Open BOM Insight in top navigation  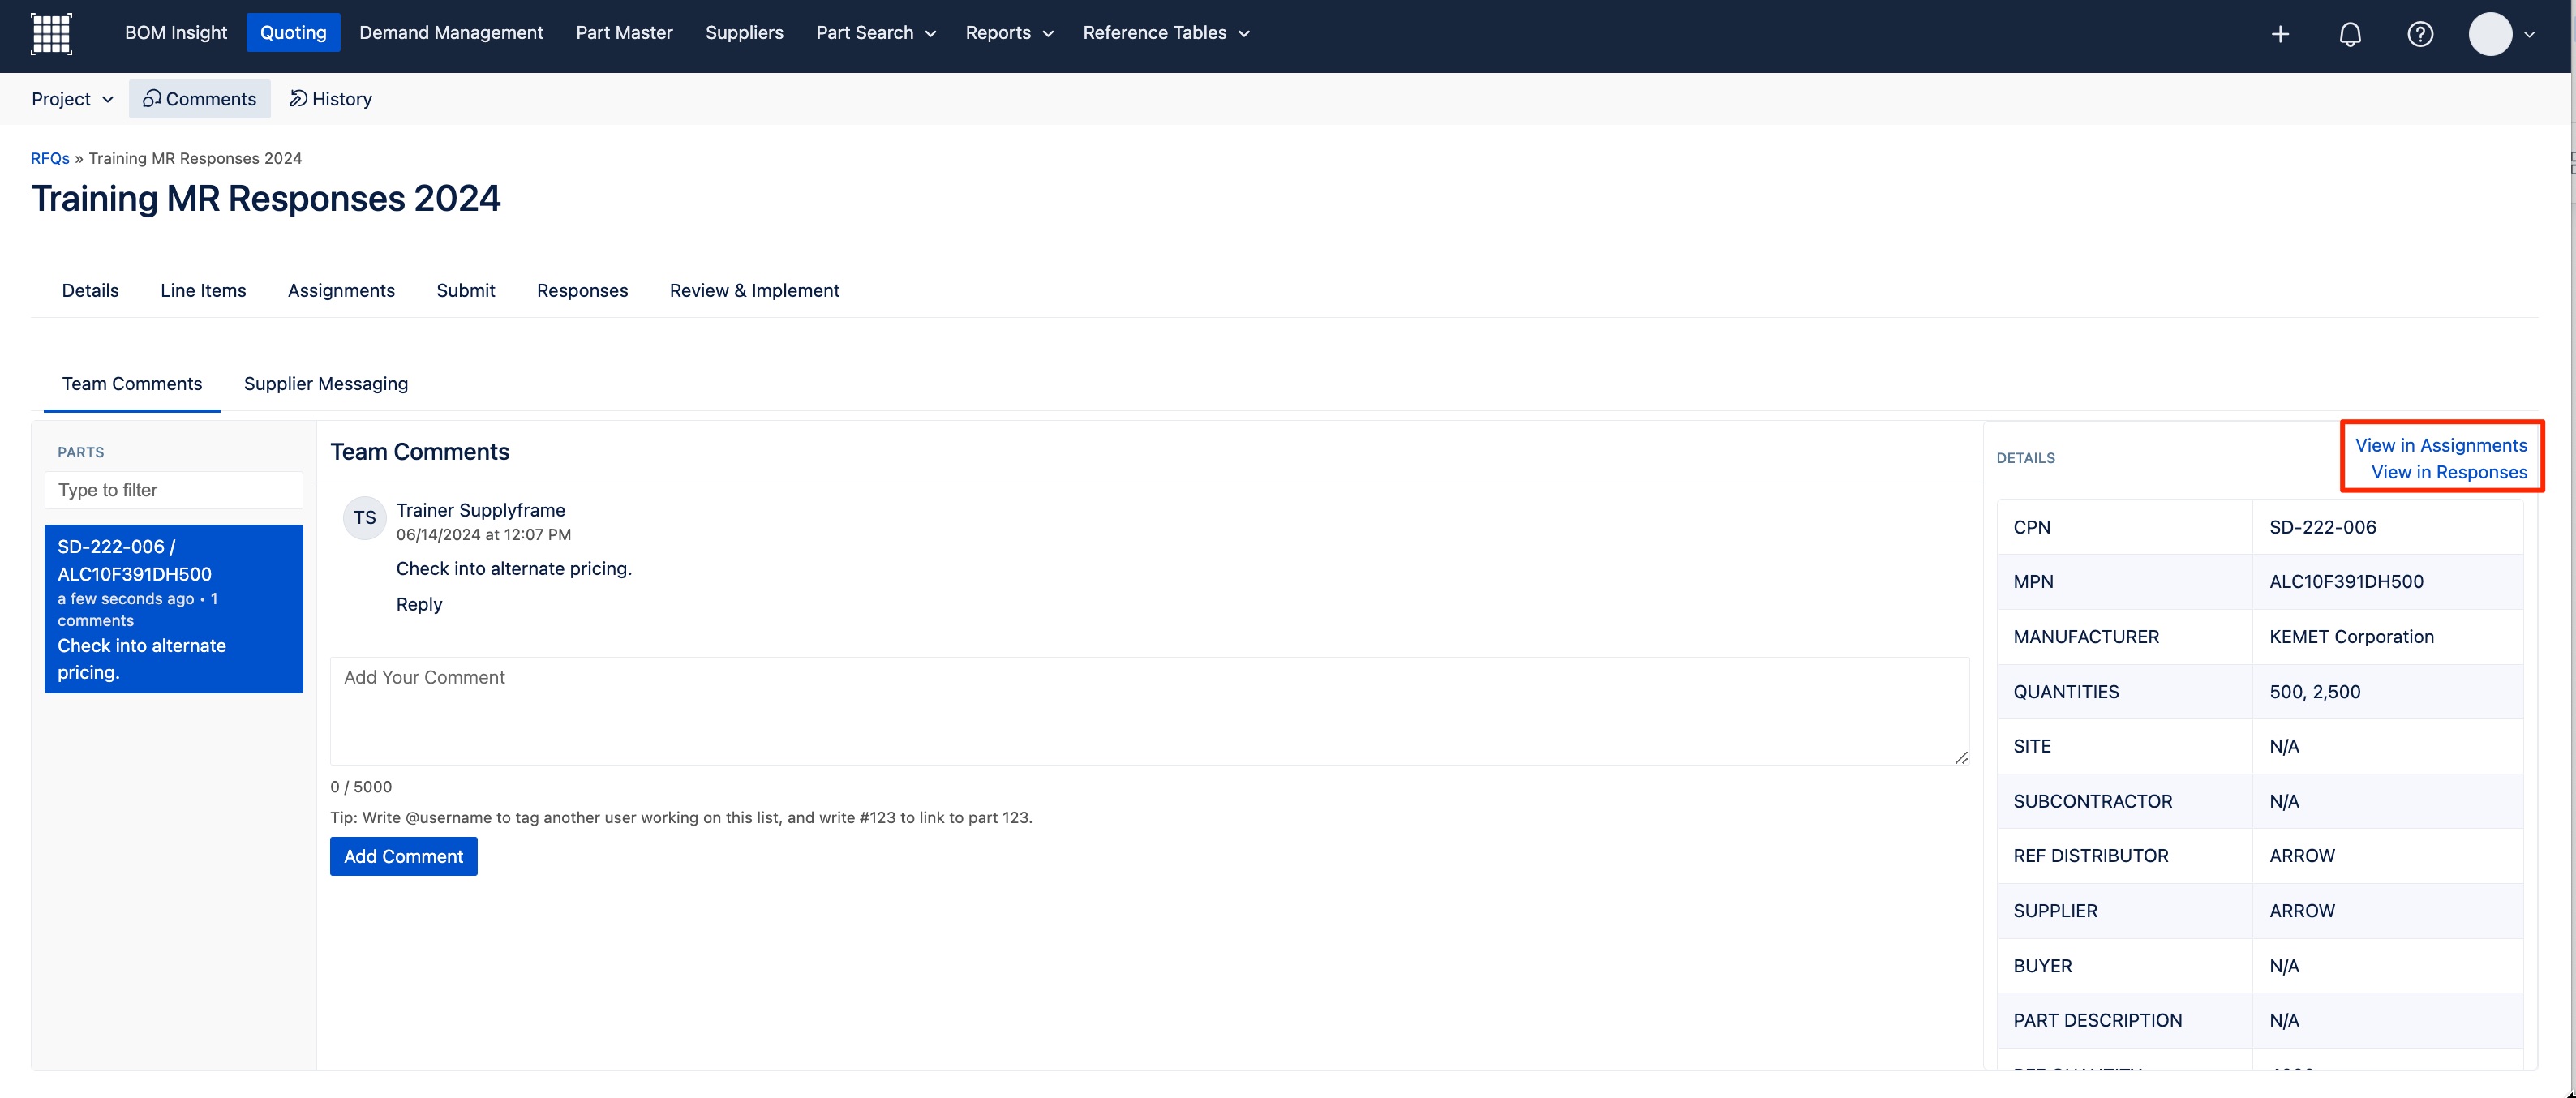pos(176,32)
